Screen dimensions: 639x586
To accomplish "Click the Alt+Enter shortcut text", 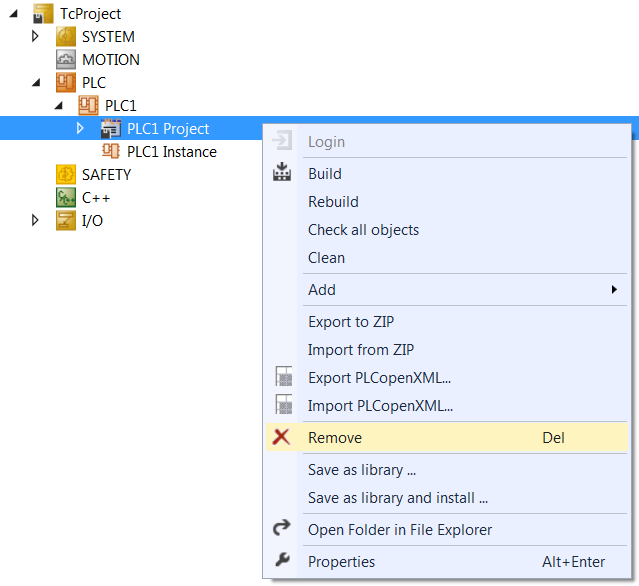I will [x=573, y=562].
